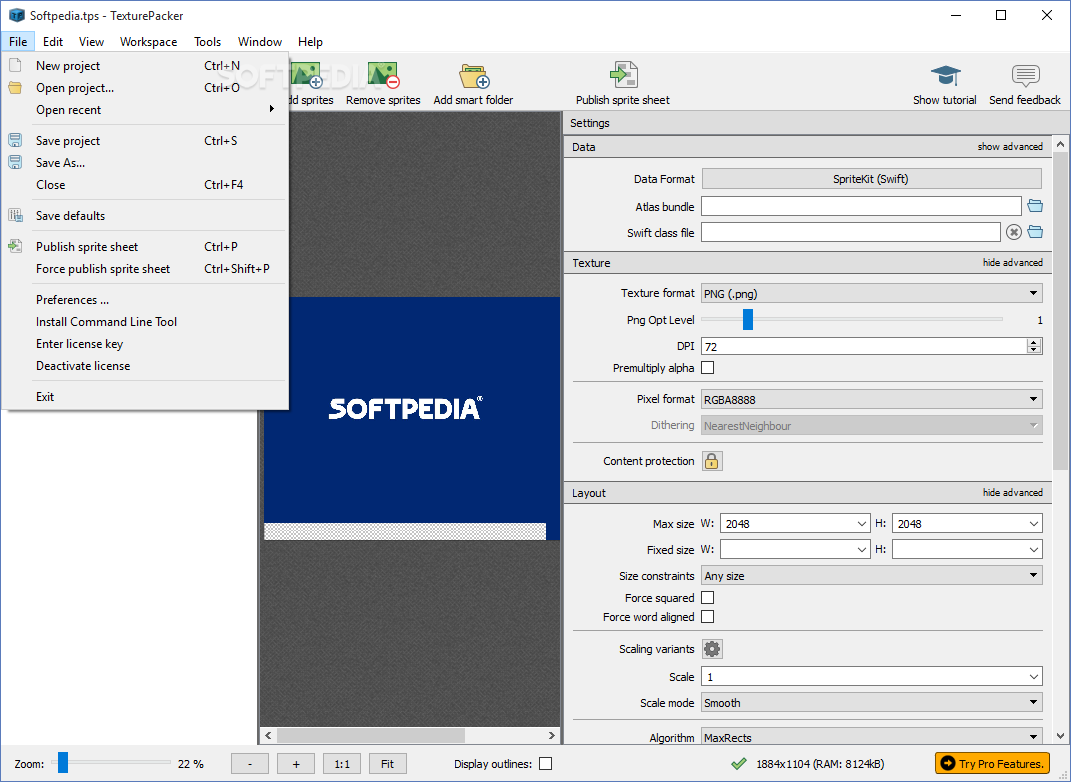The image size is (1071, 782).
Task: Clear the Swift class file with the X icon
Action: click(x=1014, y=232)
